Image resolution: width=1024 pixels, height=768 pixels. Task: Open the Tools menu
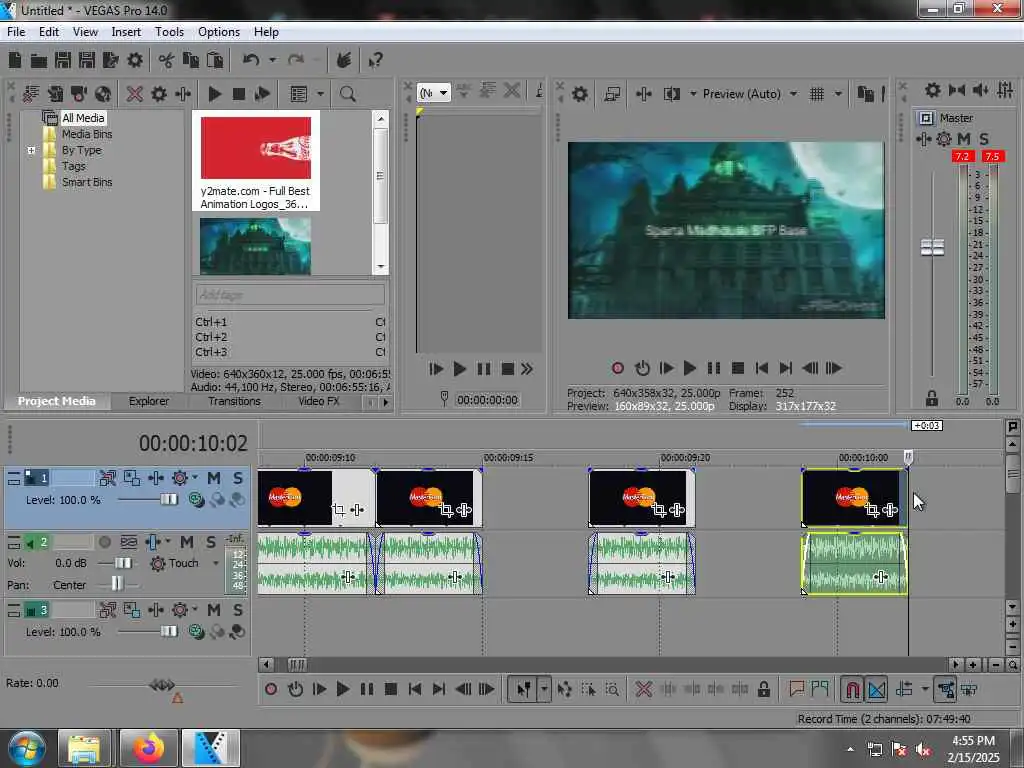tap(169, 32)
